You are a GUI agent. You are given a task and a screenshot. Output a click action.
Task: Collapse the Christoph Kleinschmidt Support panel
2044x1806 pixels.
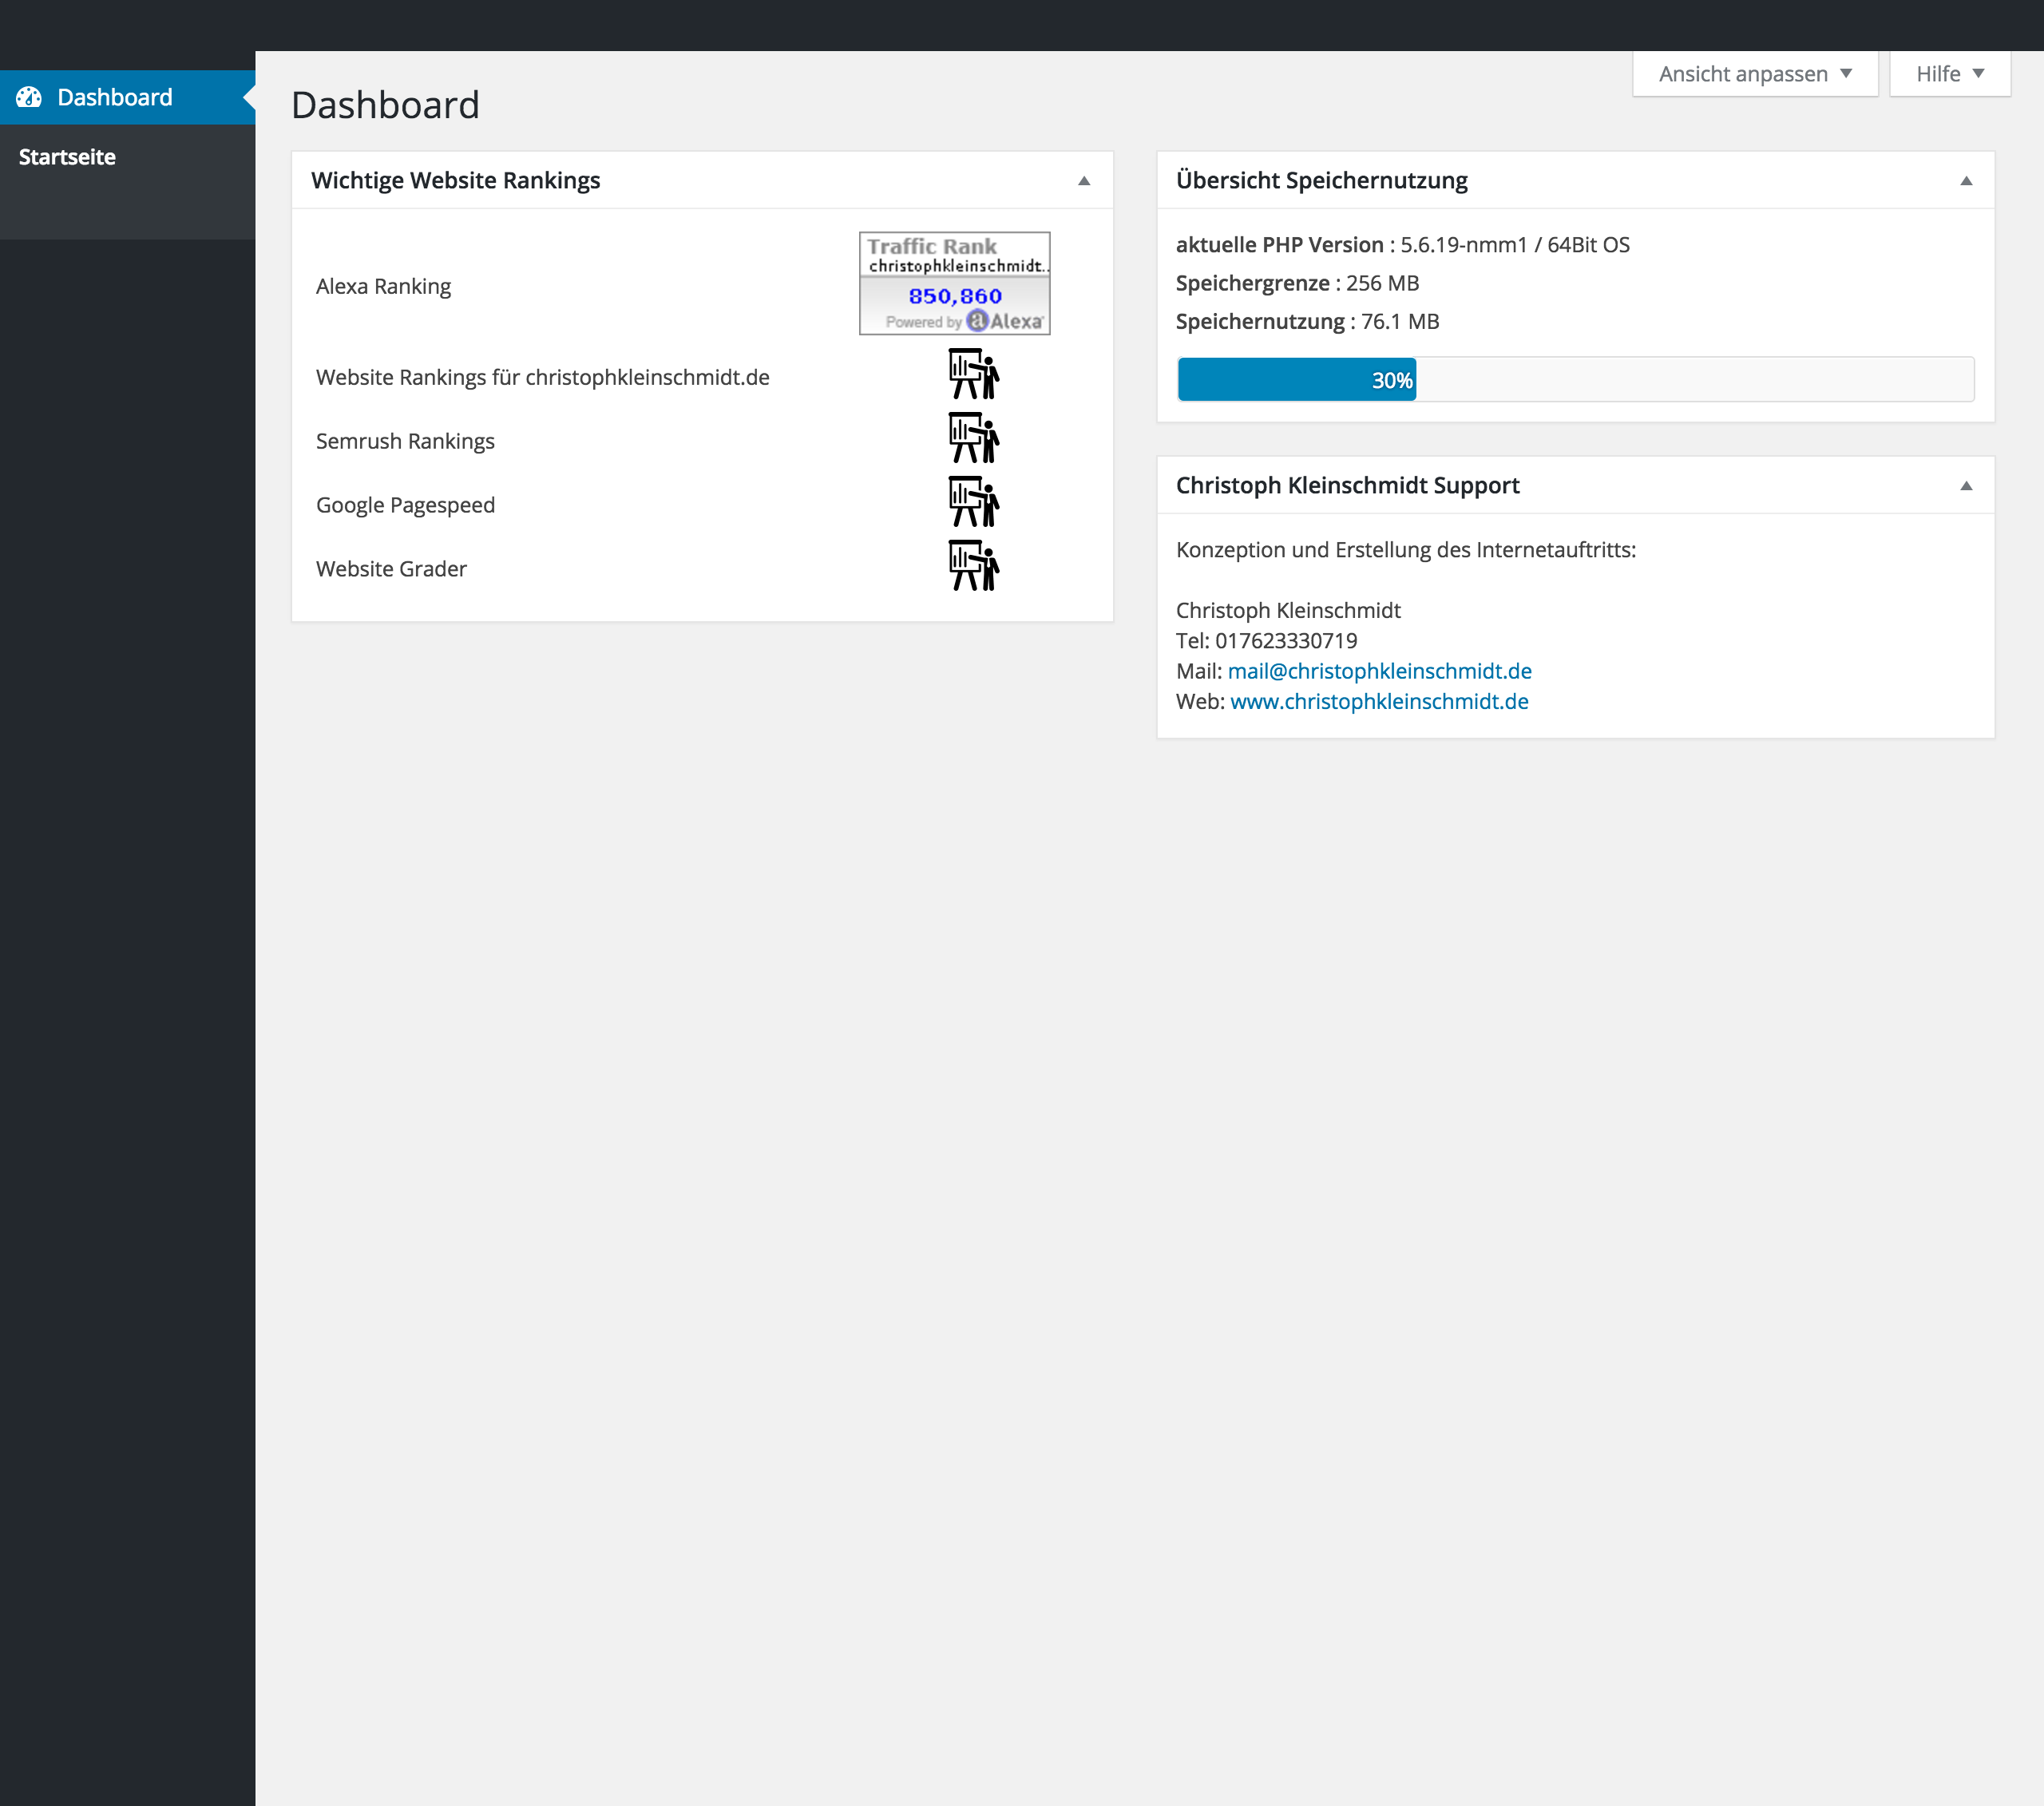(1966, 486)
